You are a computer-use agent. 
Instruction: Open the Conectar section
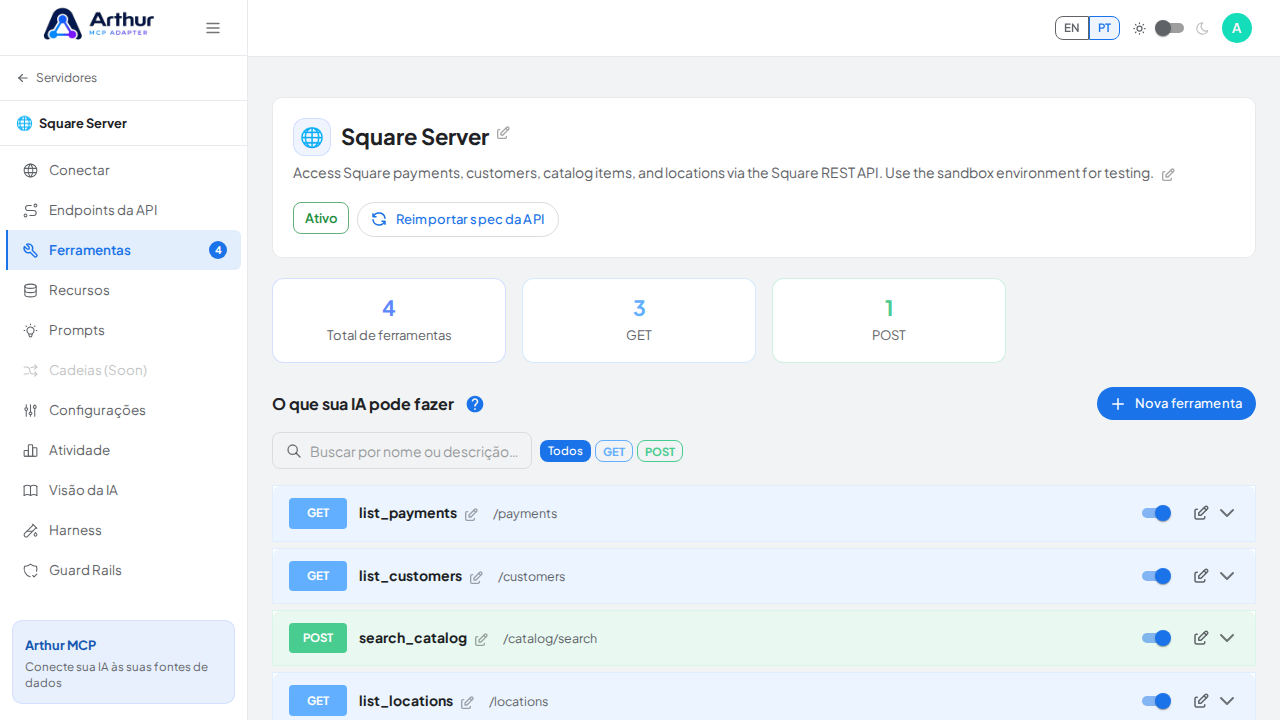tap(124, 170)
